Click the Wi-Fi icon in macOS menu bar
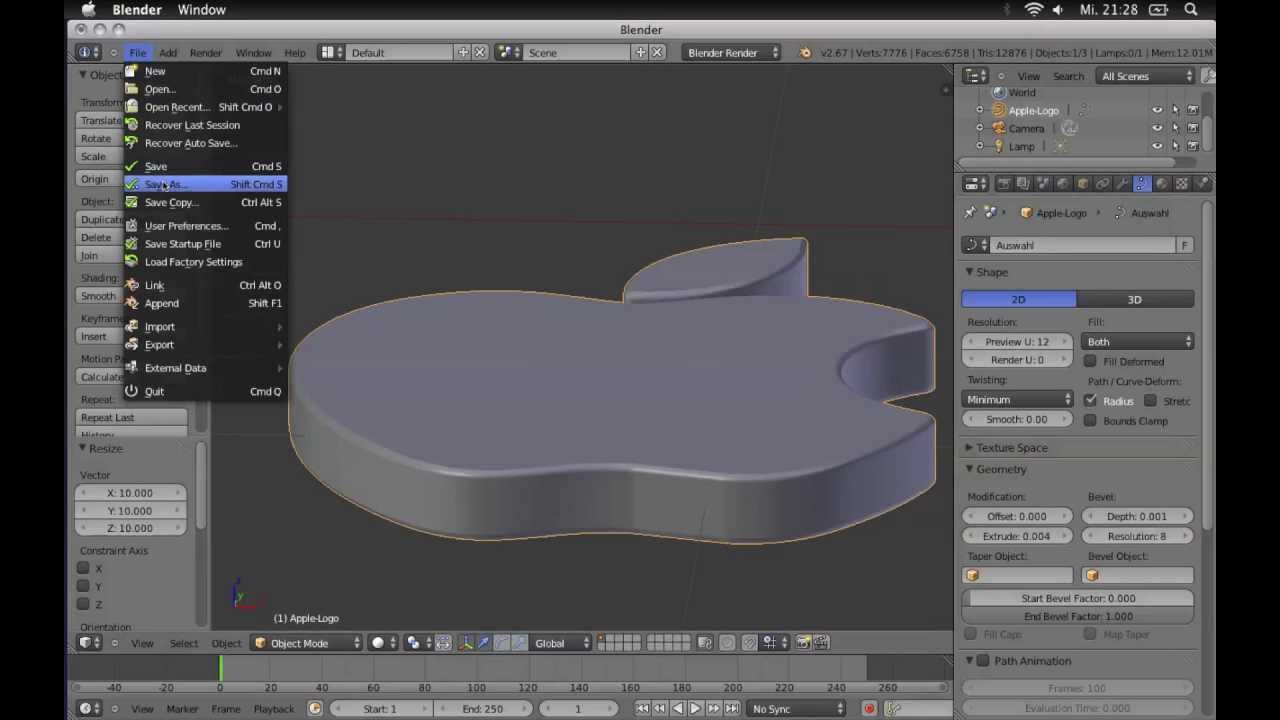 pos(1034,10)
